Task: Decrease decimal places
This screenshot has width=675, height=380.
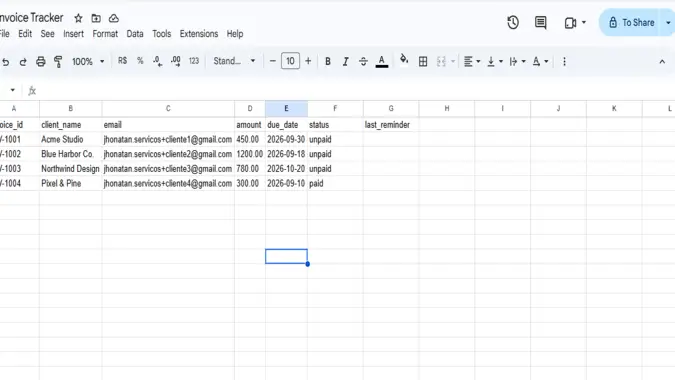Action: [x=158, y=61]
